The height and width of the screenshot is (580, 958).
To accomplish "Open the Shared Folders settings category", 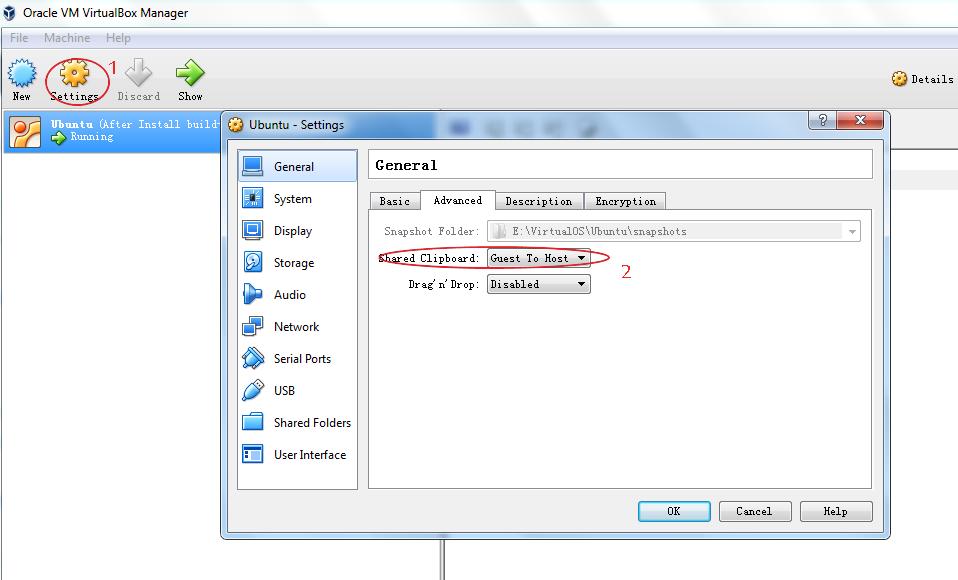I will (297, 422).
